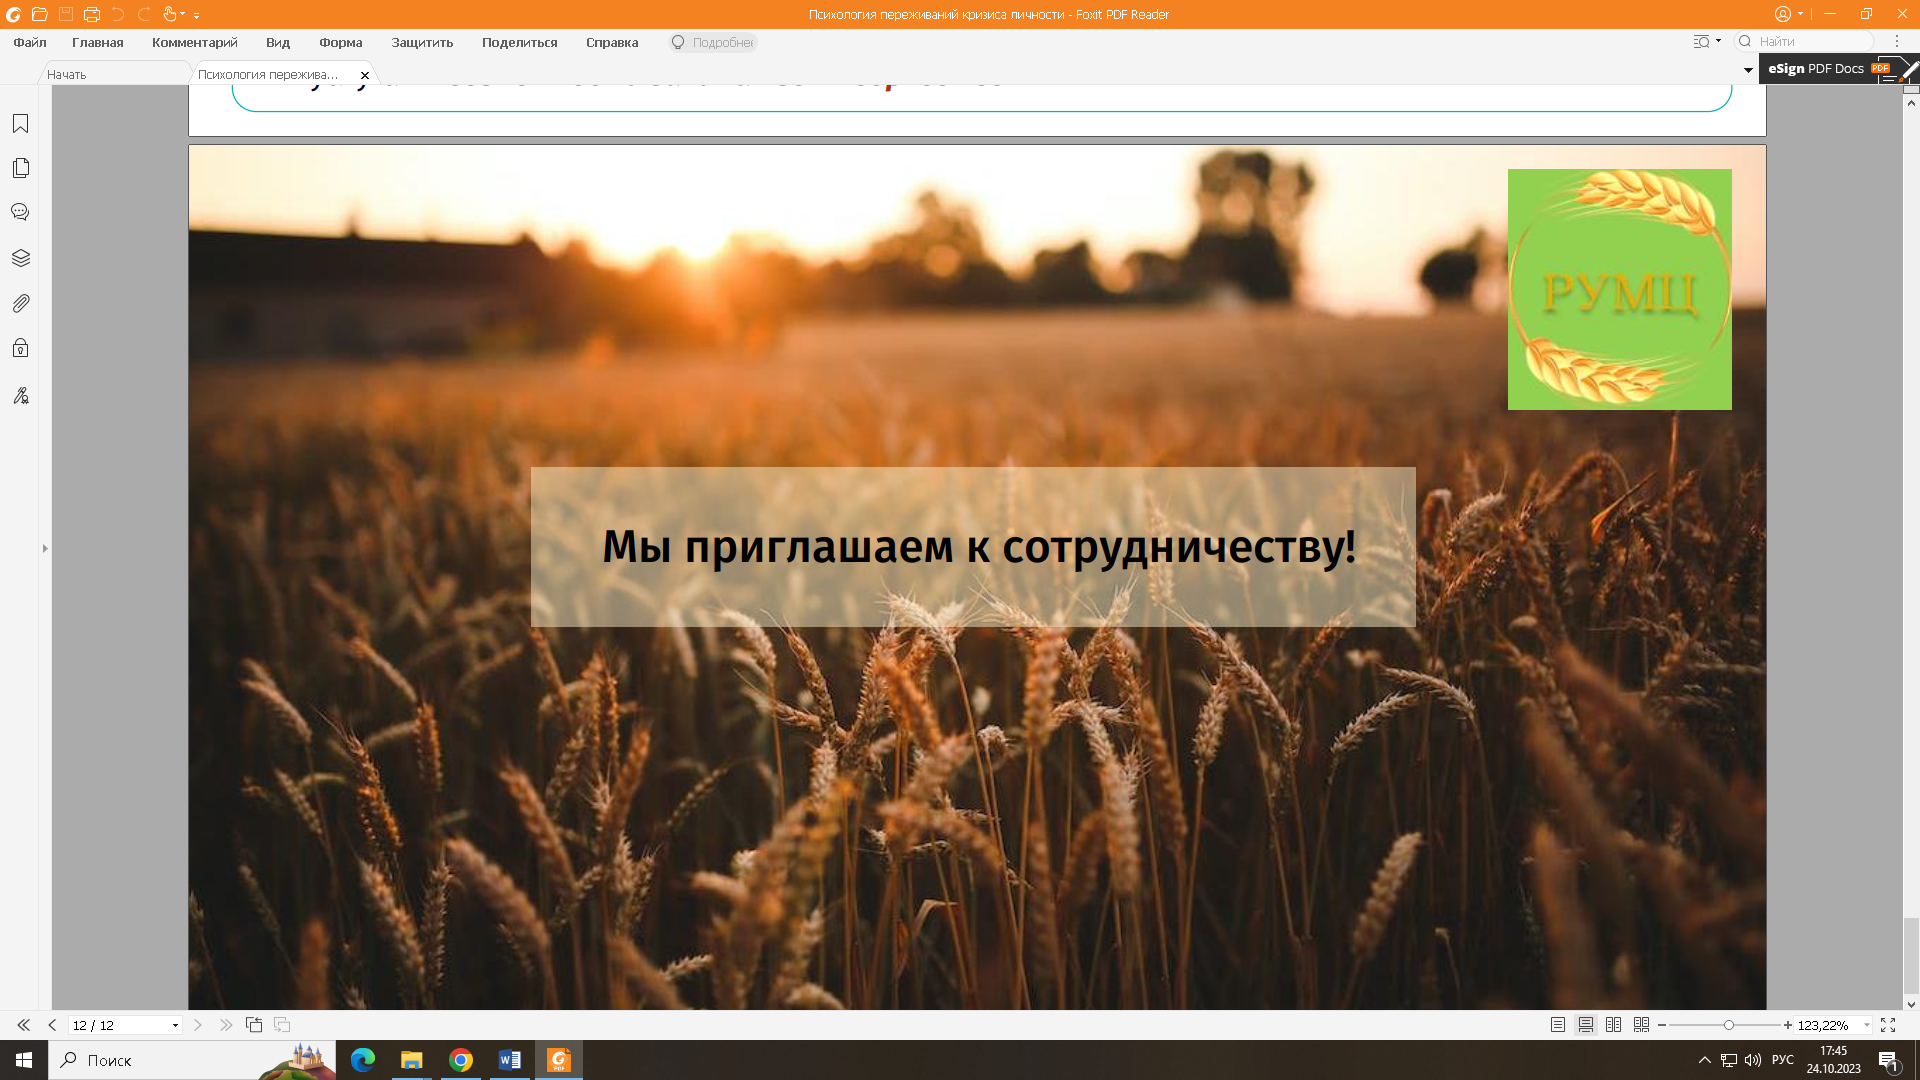Go to the previous page

(x=52, y=1025)
